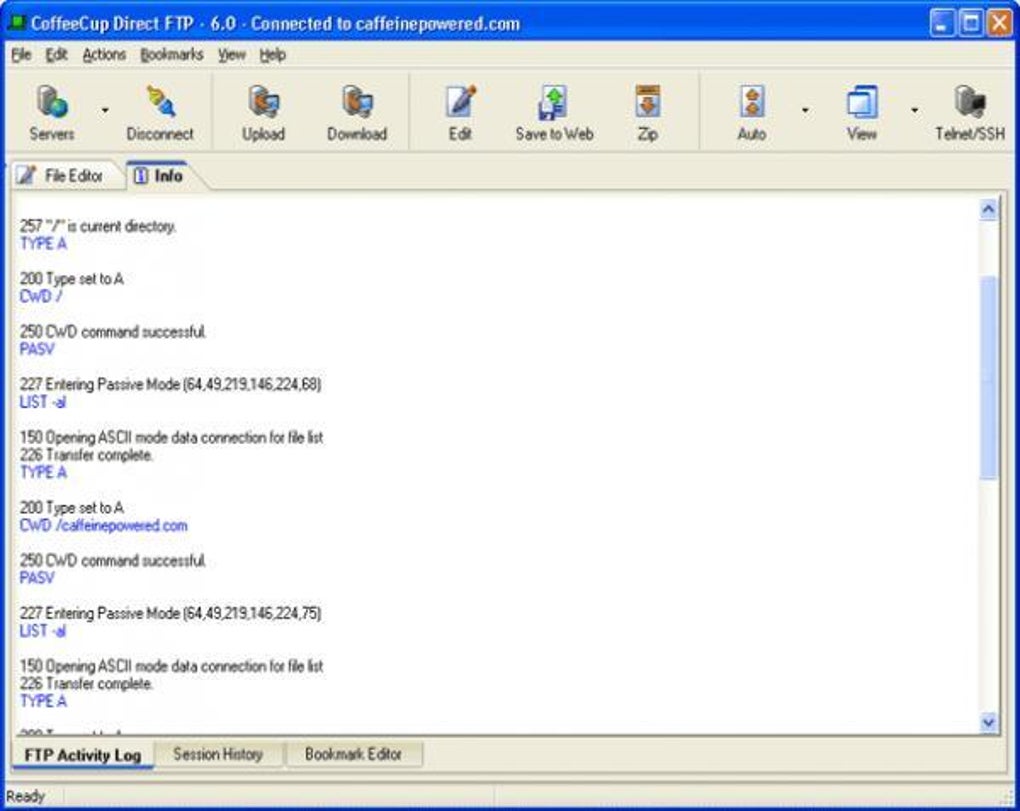Switch to the Session History tab
Viewport: 1020px width, 811px height.
tap(218, 754)
